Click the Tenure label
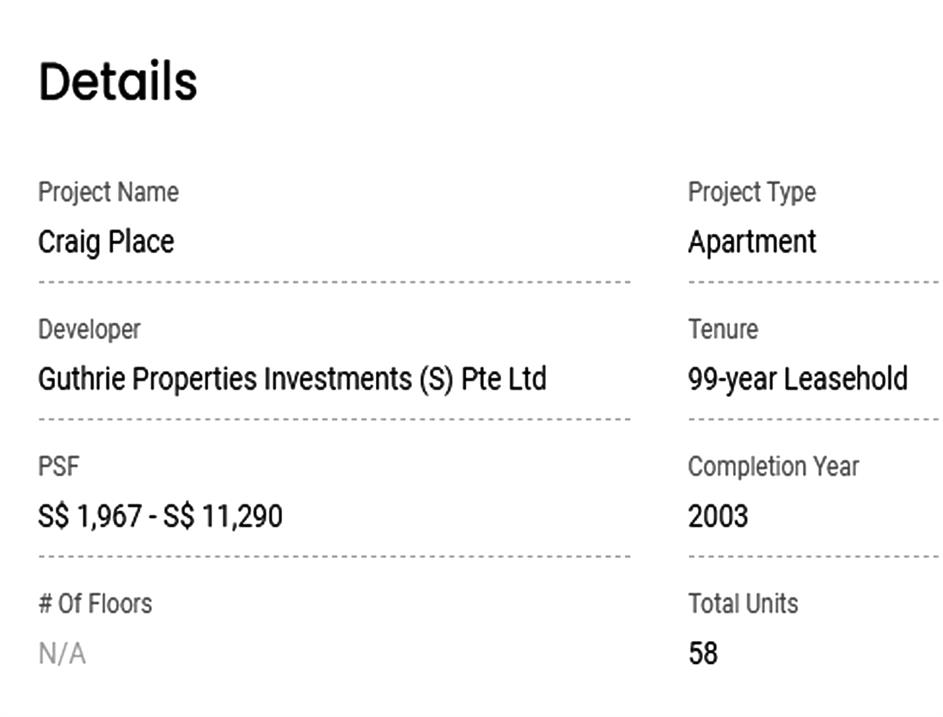 [723, 329]
